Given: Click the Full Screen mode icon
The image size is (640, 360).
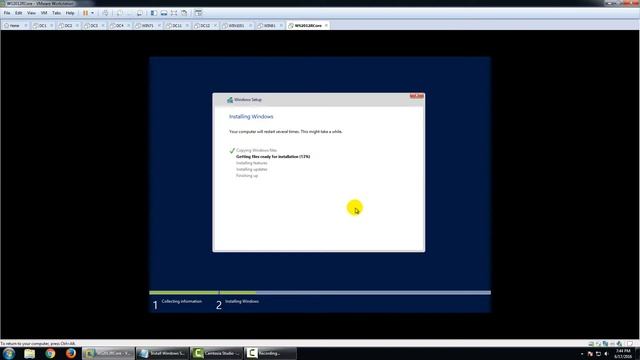Looking at the screenshot, I should [x=174, y=13].
